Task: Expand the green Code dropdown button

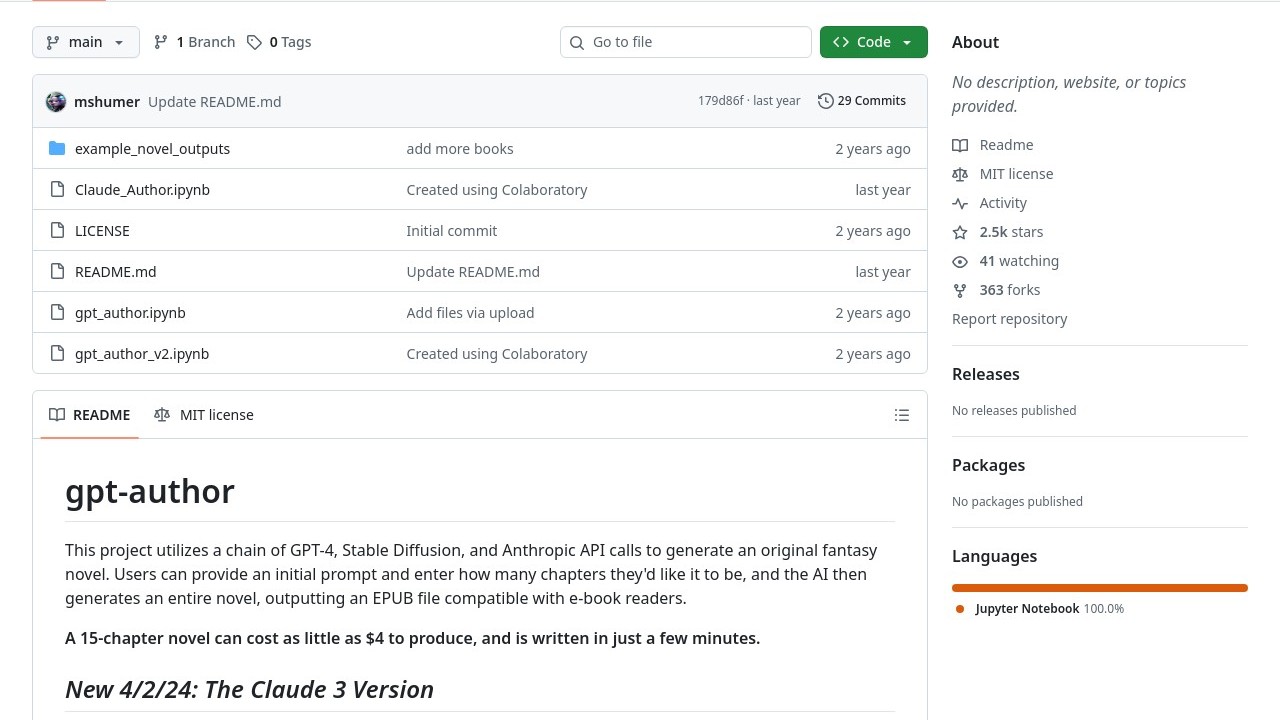Action: coord(873,42)
